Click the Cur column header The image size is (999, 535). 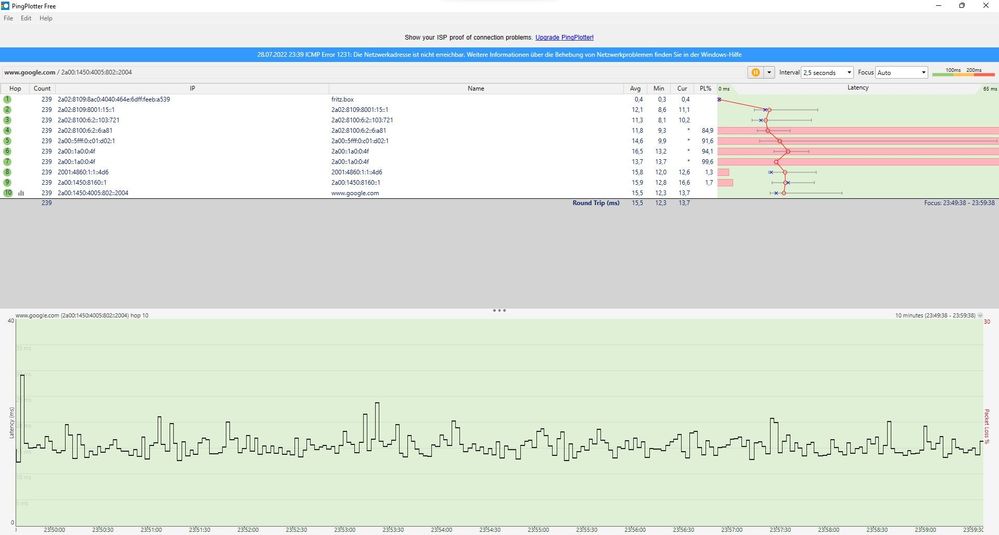click(x=682, y=89)
